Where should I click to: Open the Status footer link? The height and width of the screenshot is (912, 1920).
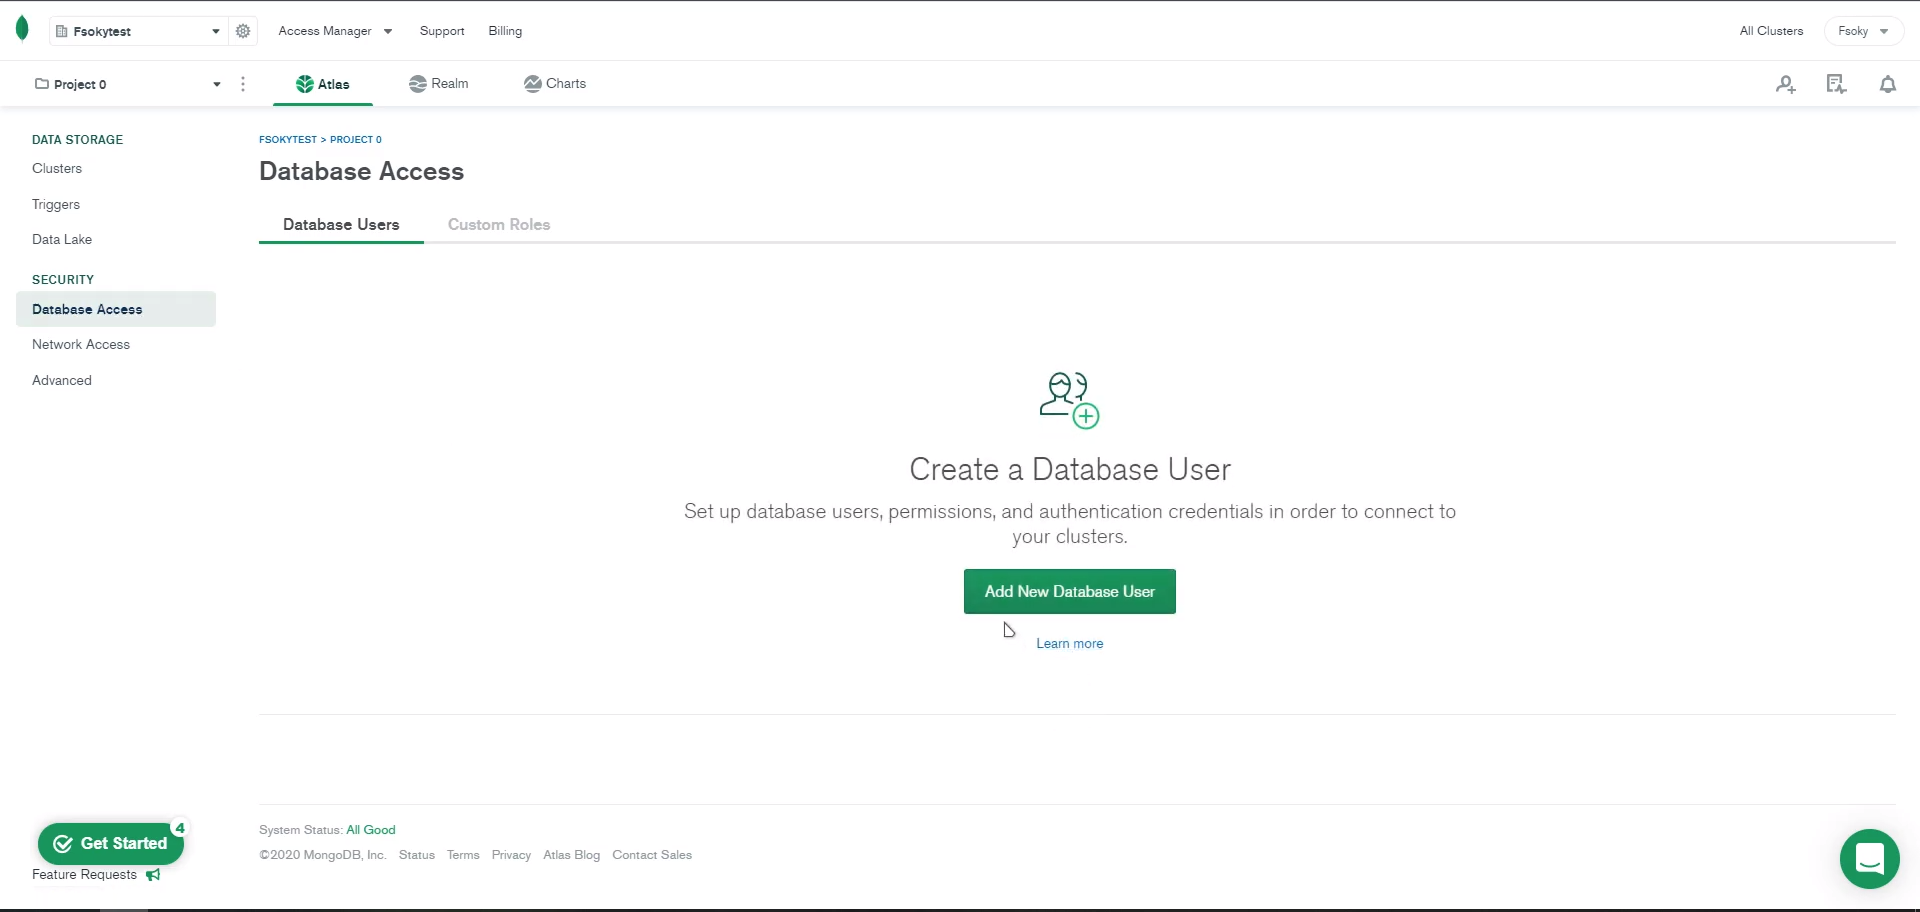coord(417,855)
